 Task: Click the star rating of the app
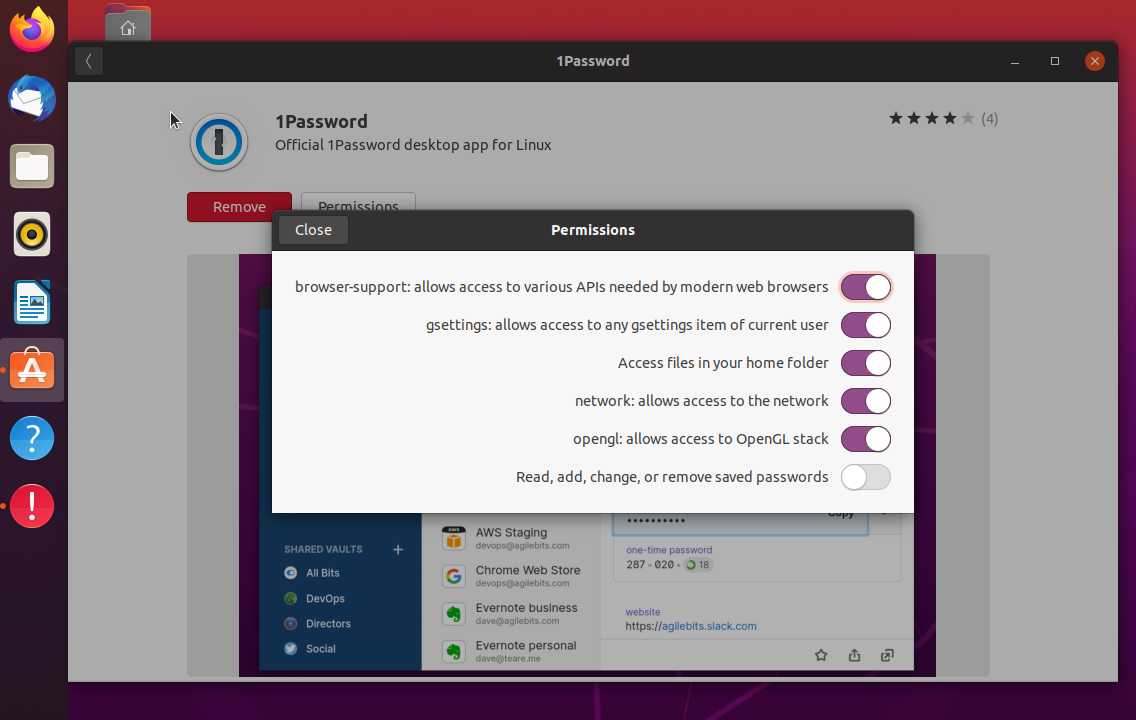click(931, 118)
